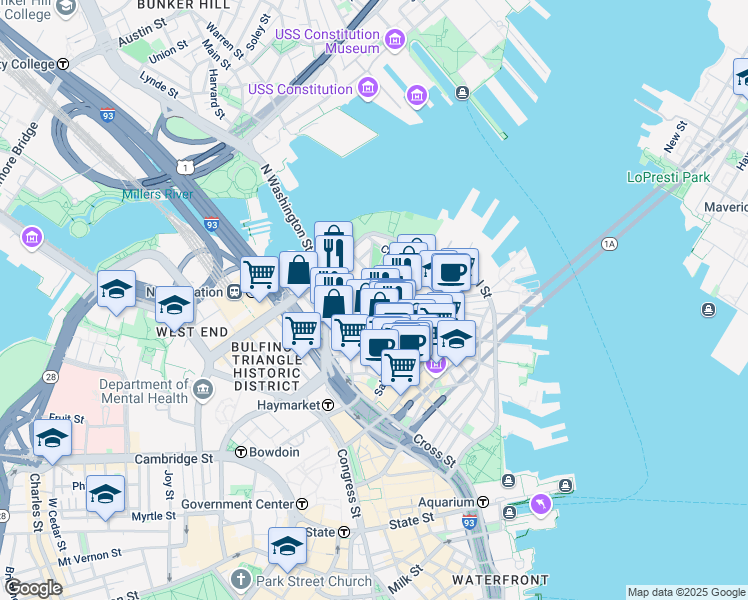Select the Mt Vernon St label
Image resolution: width=748 pixels, height=600 pixels.
(90, 558)
